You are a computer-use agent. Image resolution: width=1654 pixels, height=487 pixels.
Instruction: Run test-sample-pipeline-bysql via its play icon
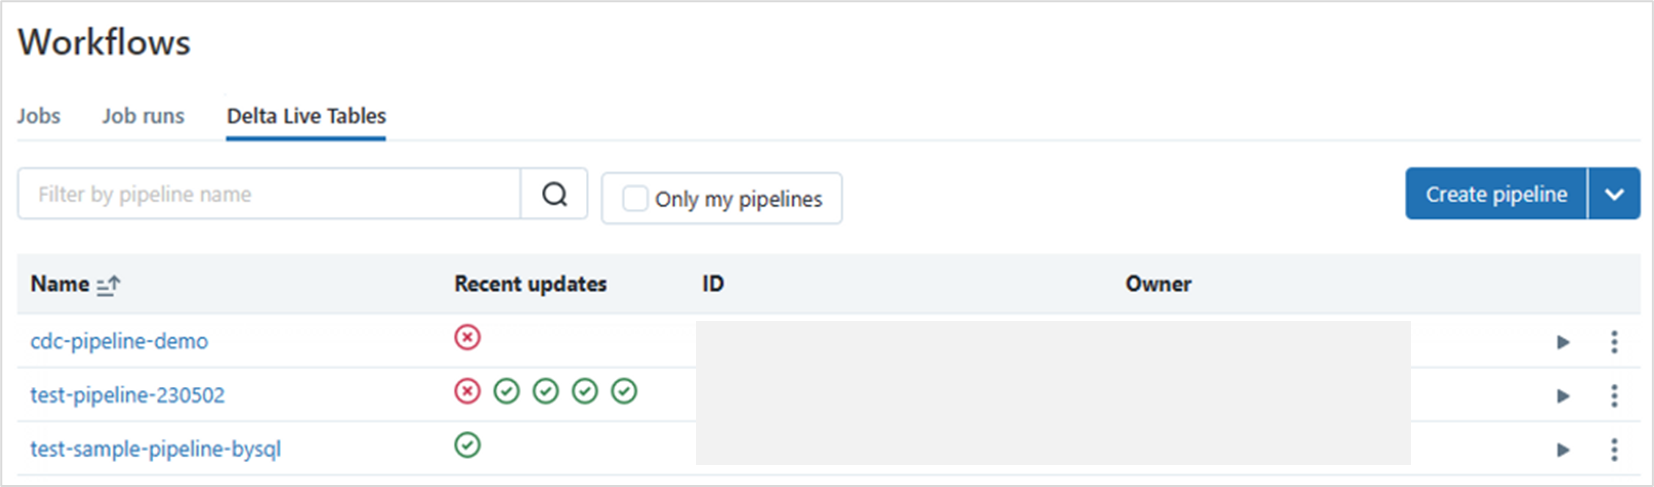[x=1563, y=450]
